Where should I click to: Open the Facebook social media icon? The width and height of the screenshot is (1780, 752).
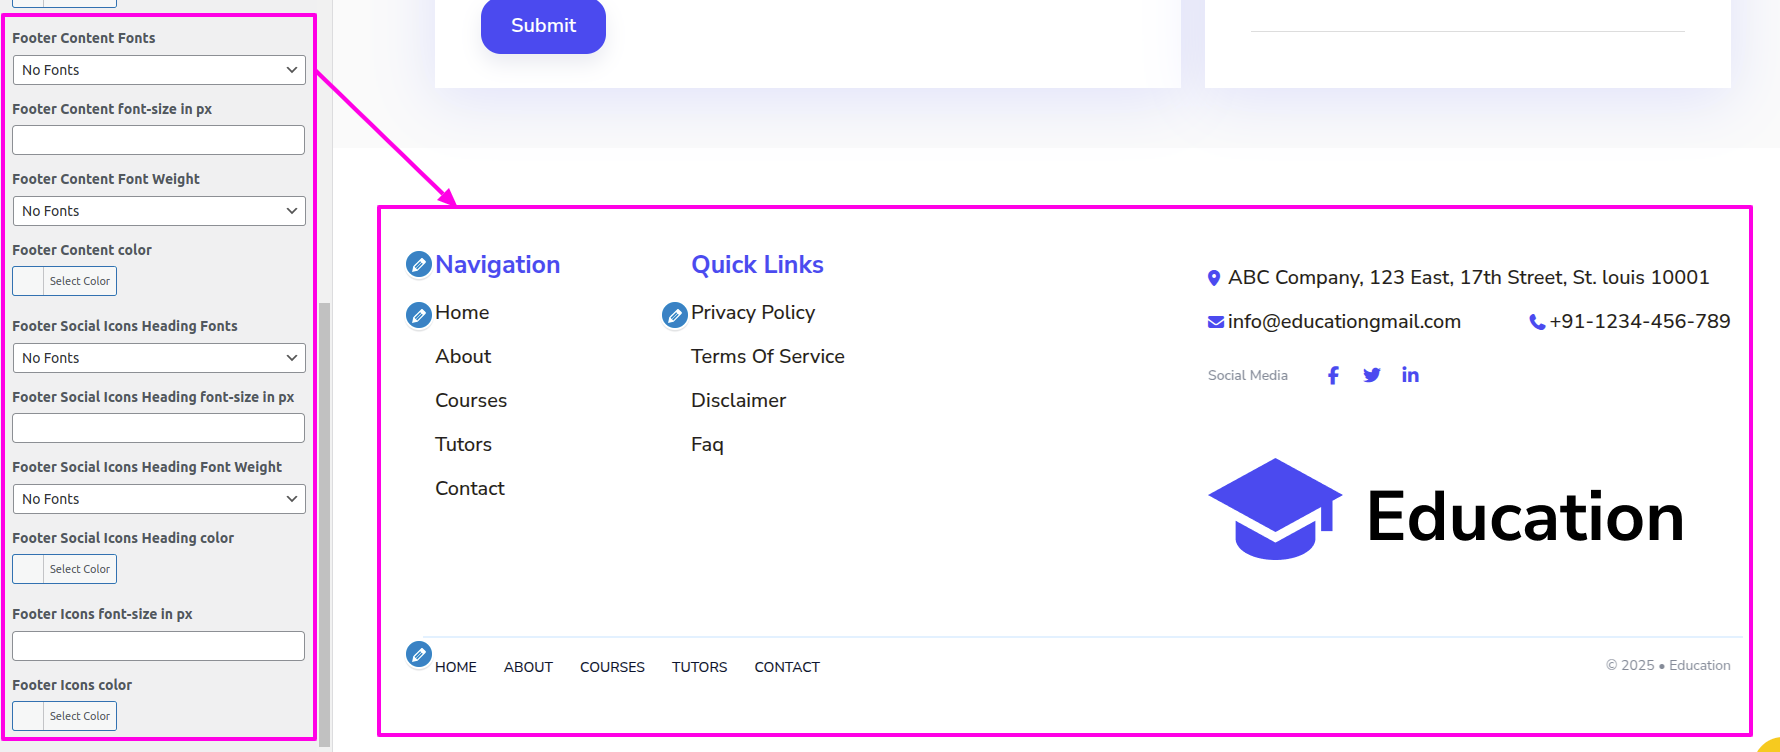click(1333, 375)
